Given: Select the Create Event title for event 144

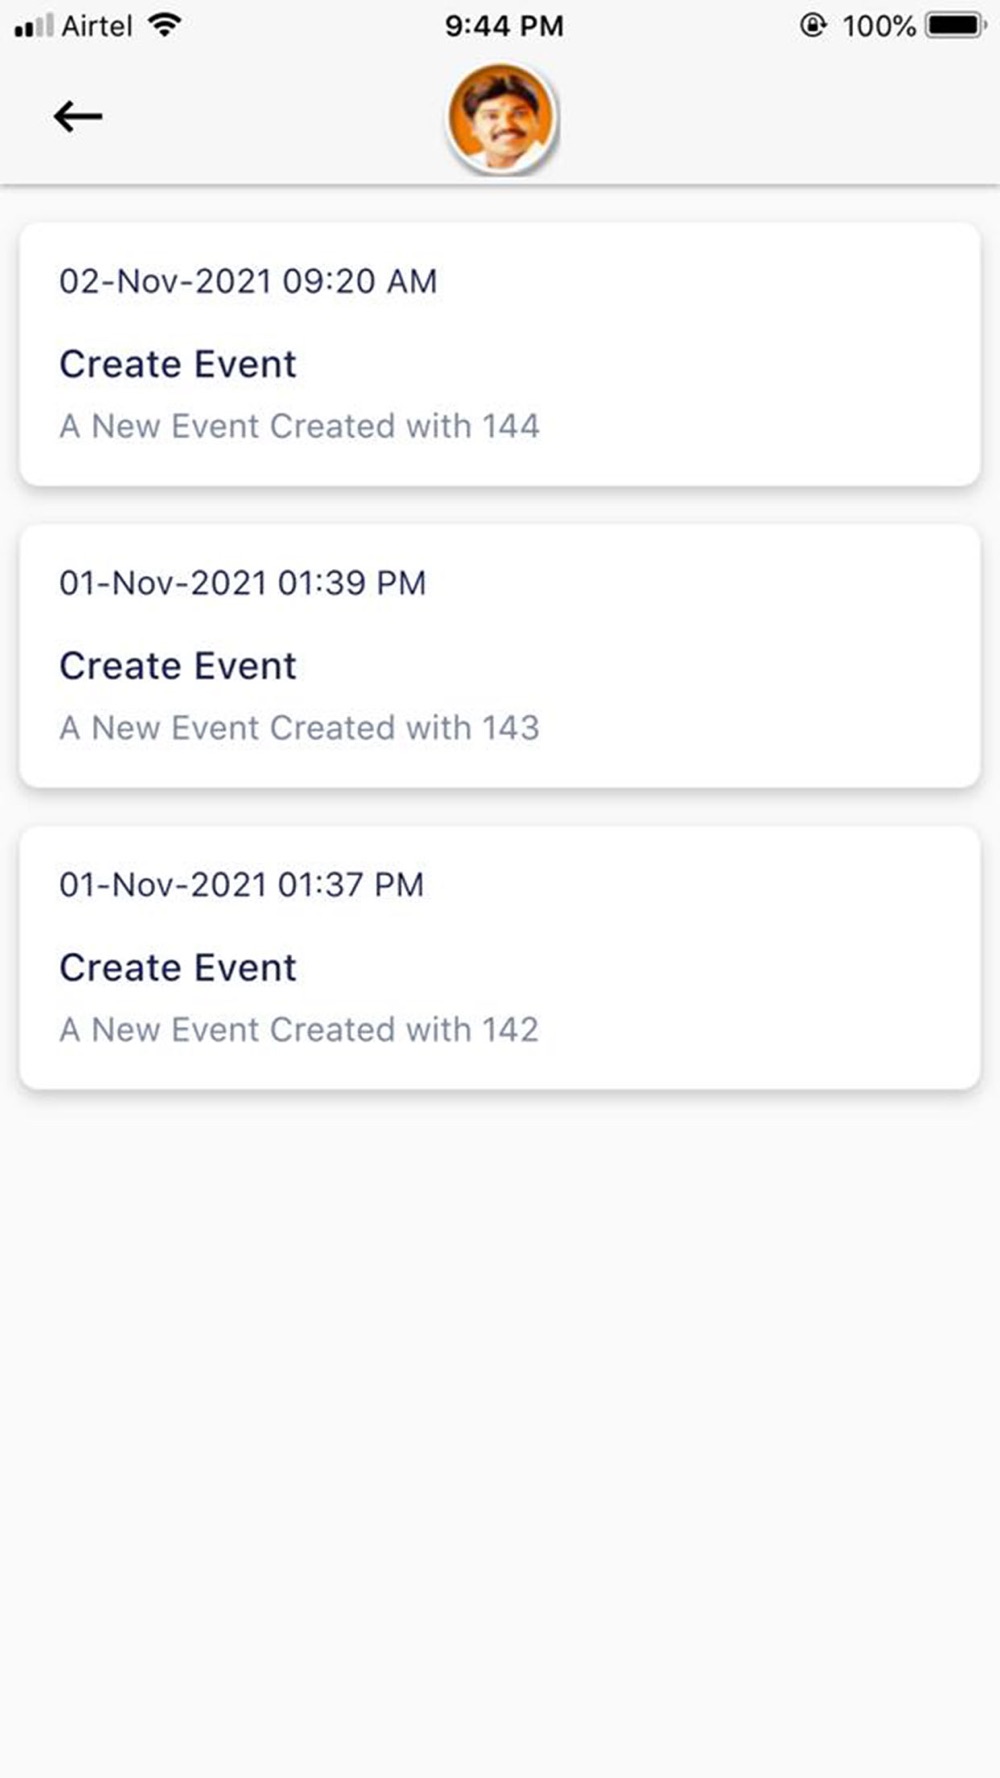Looking at the screenshot, I should (178, 364).
